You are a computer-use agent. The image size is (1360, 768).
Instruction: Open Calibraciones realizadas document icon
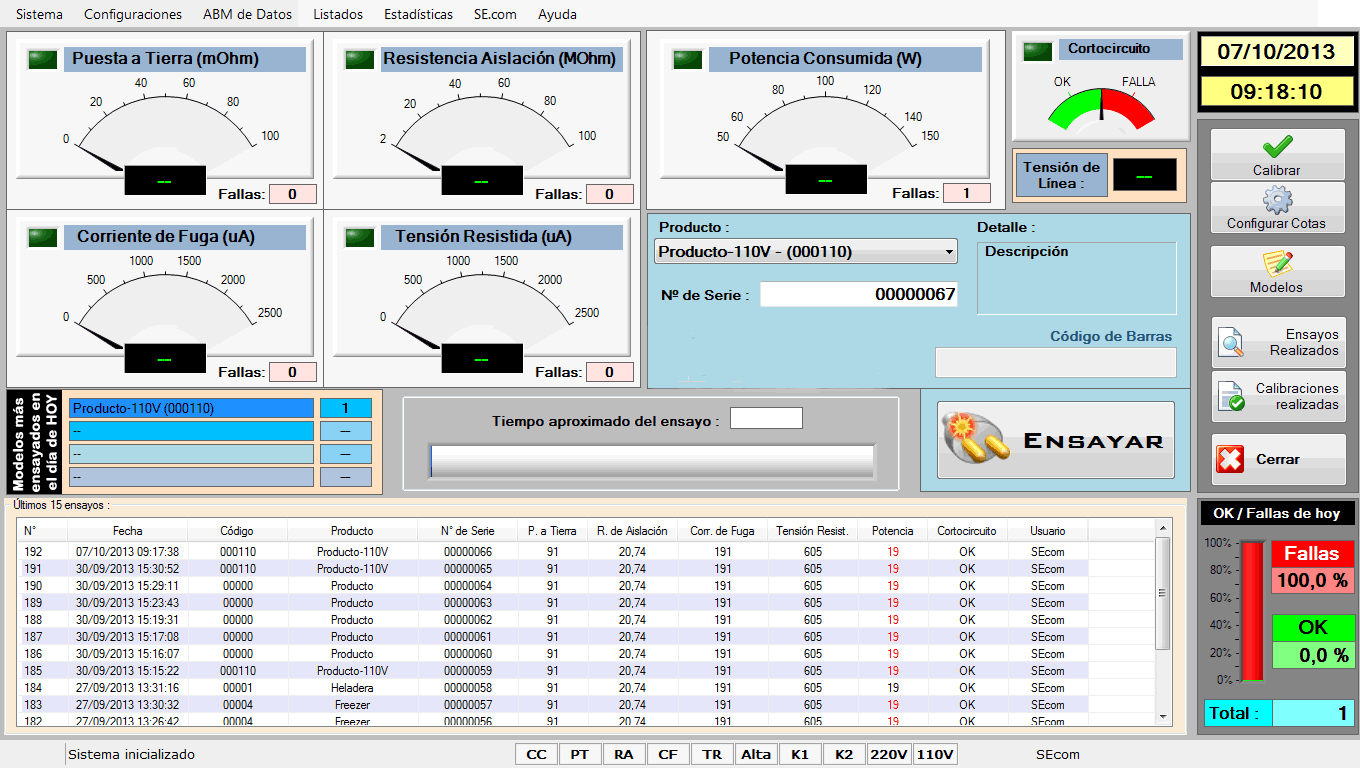tap(1232, 398)
